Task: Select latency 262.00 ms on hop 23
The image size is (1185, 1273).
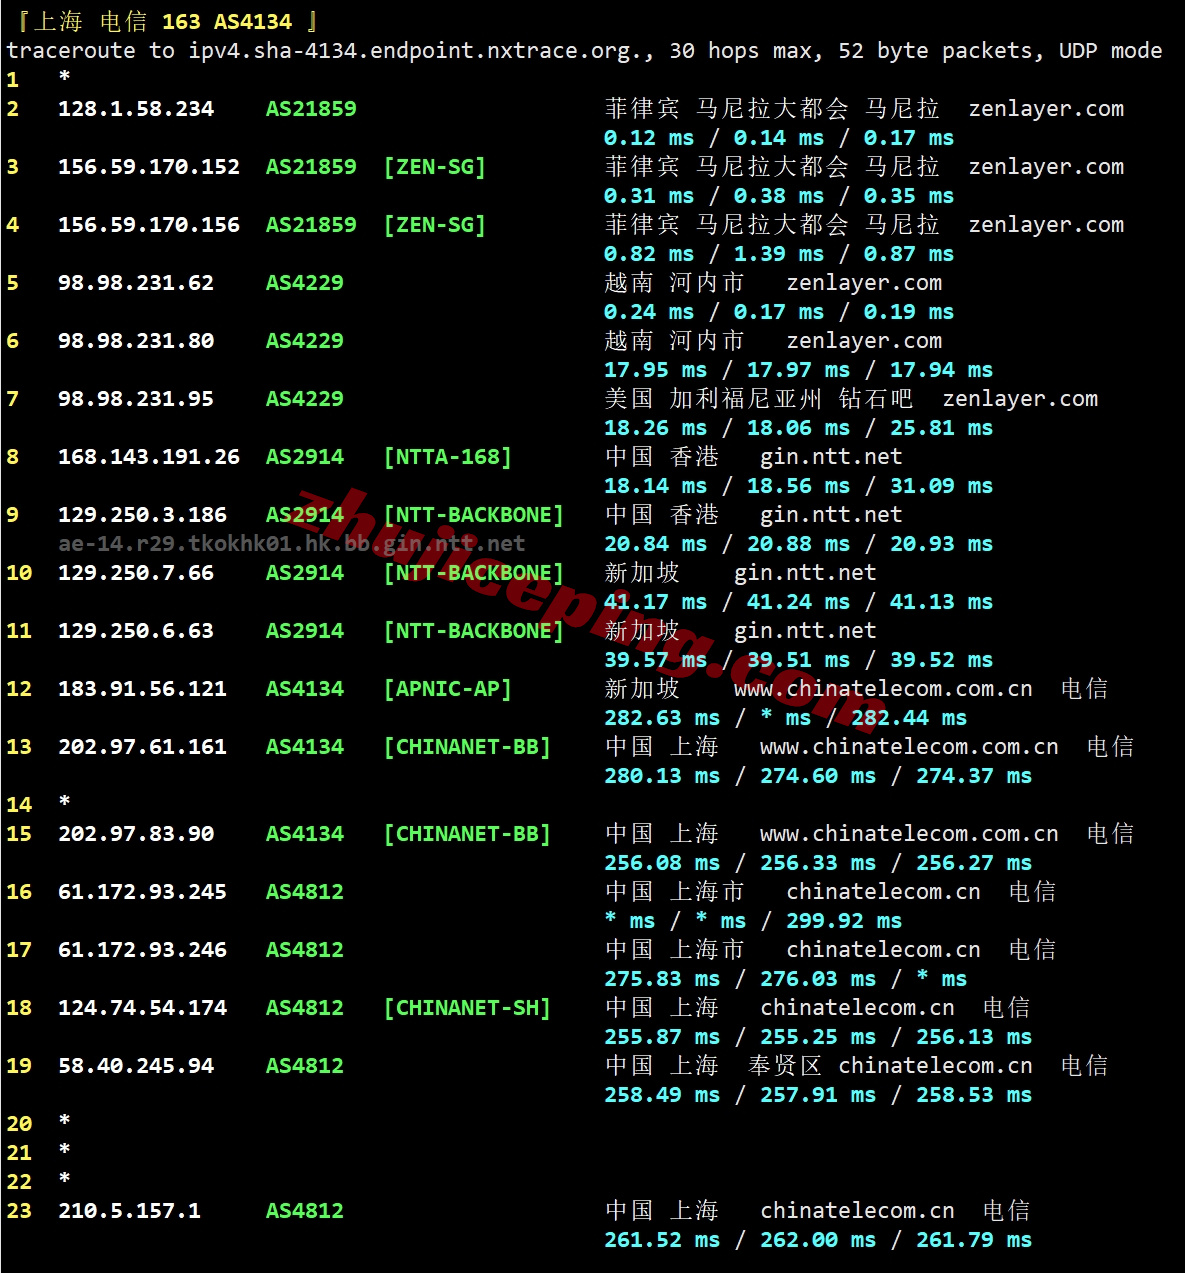Action: (818, 1240)
